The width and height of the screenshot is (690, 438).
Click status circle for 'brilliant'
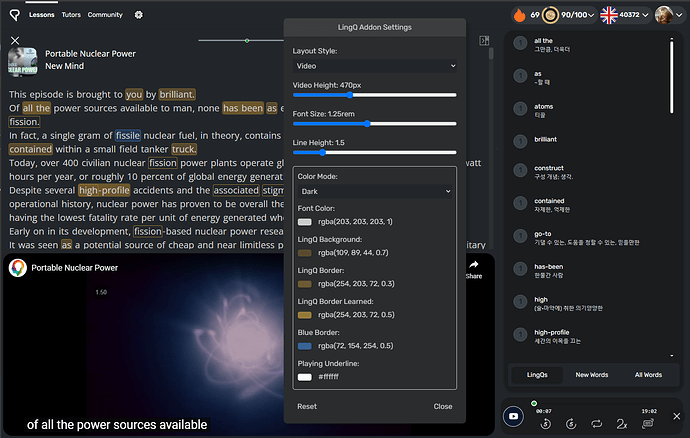(520, 141)
